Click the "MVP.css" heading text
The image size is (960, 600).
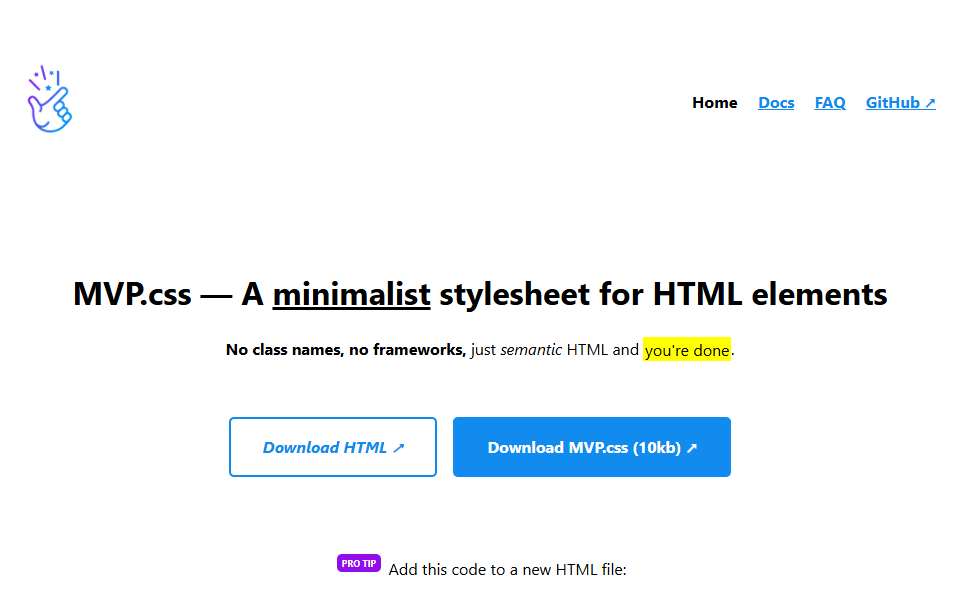[132, 294]
